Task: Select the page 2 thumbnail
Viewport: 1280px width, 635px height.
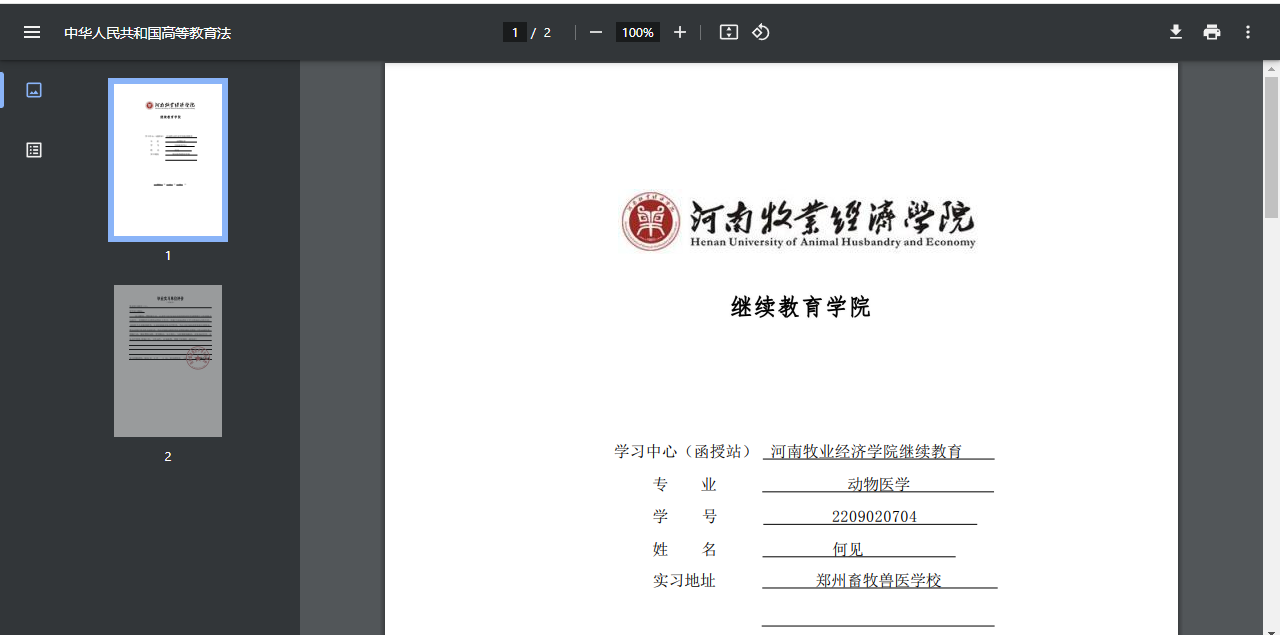Action: point(168,361)
